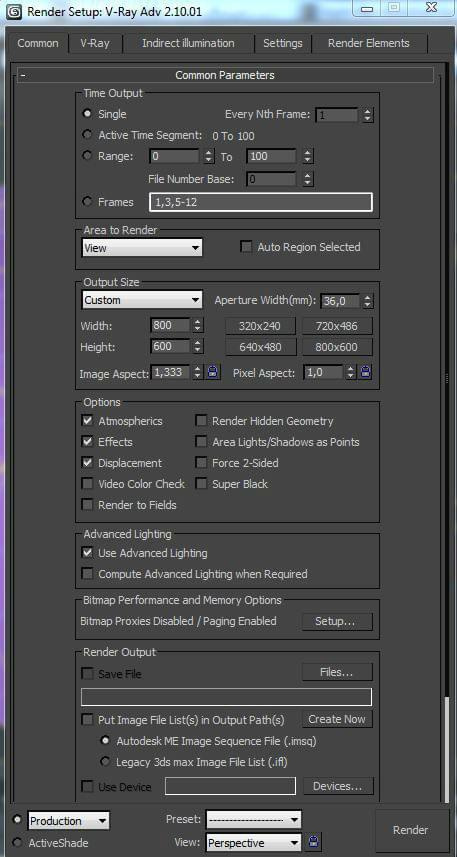Enable Compute Advanced Lighting when Required
457x857 pixels.
pos(87,574)
